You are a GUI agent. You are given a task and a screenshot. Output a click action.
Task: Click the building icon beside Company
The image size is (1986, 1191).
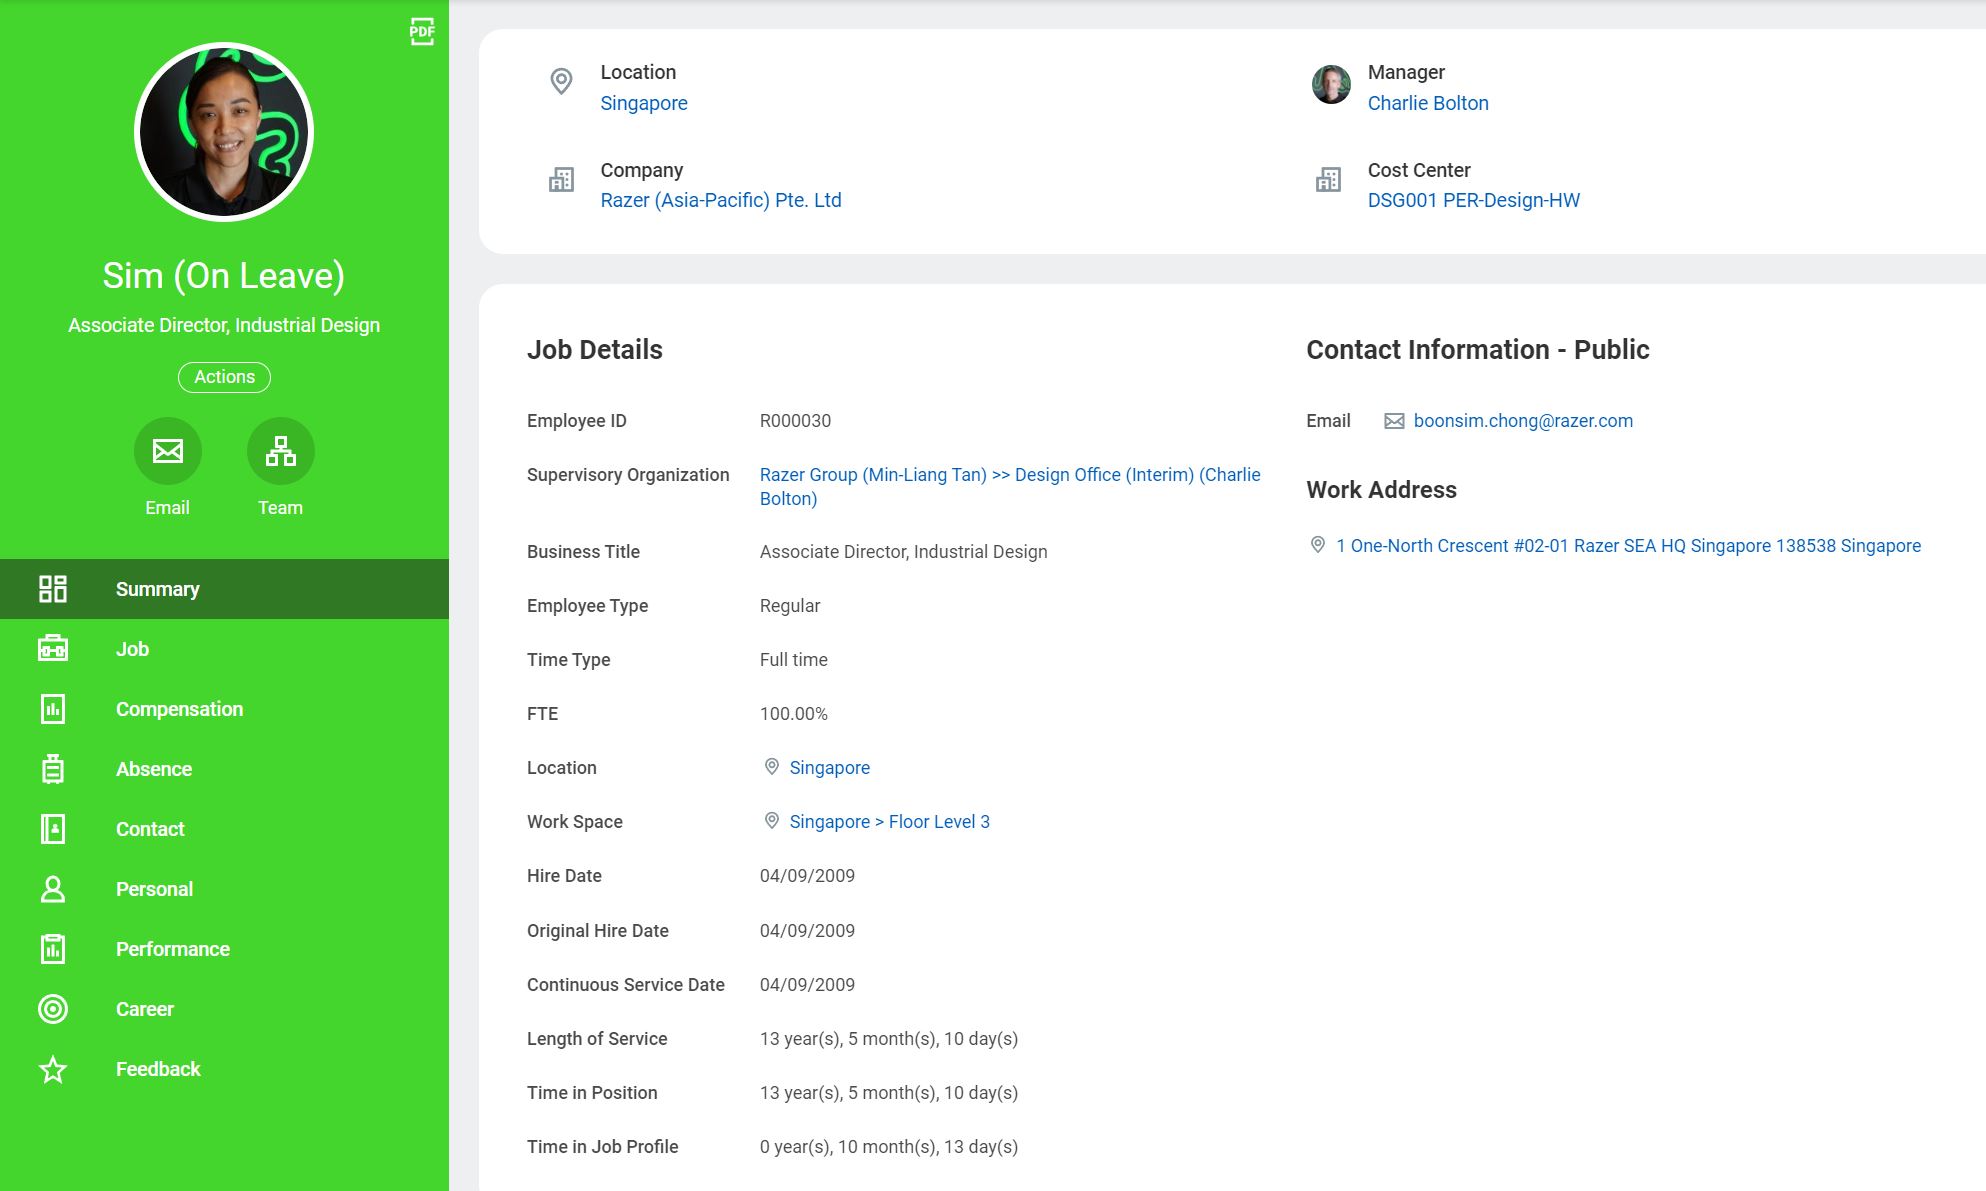click(x=562, y=180)
